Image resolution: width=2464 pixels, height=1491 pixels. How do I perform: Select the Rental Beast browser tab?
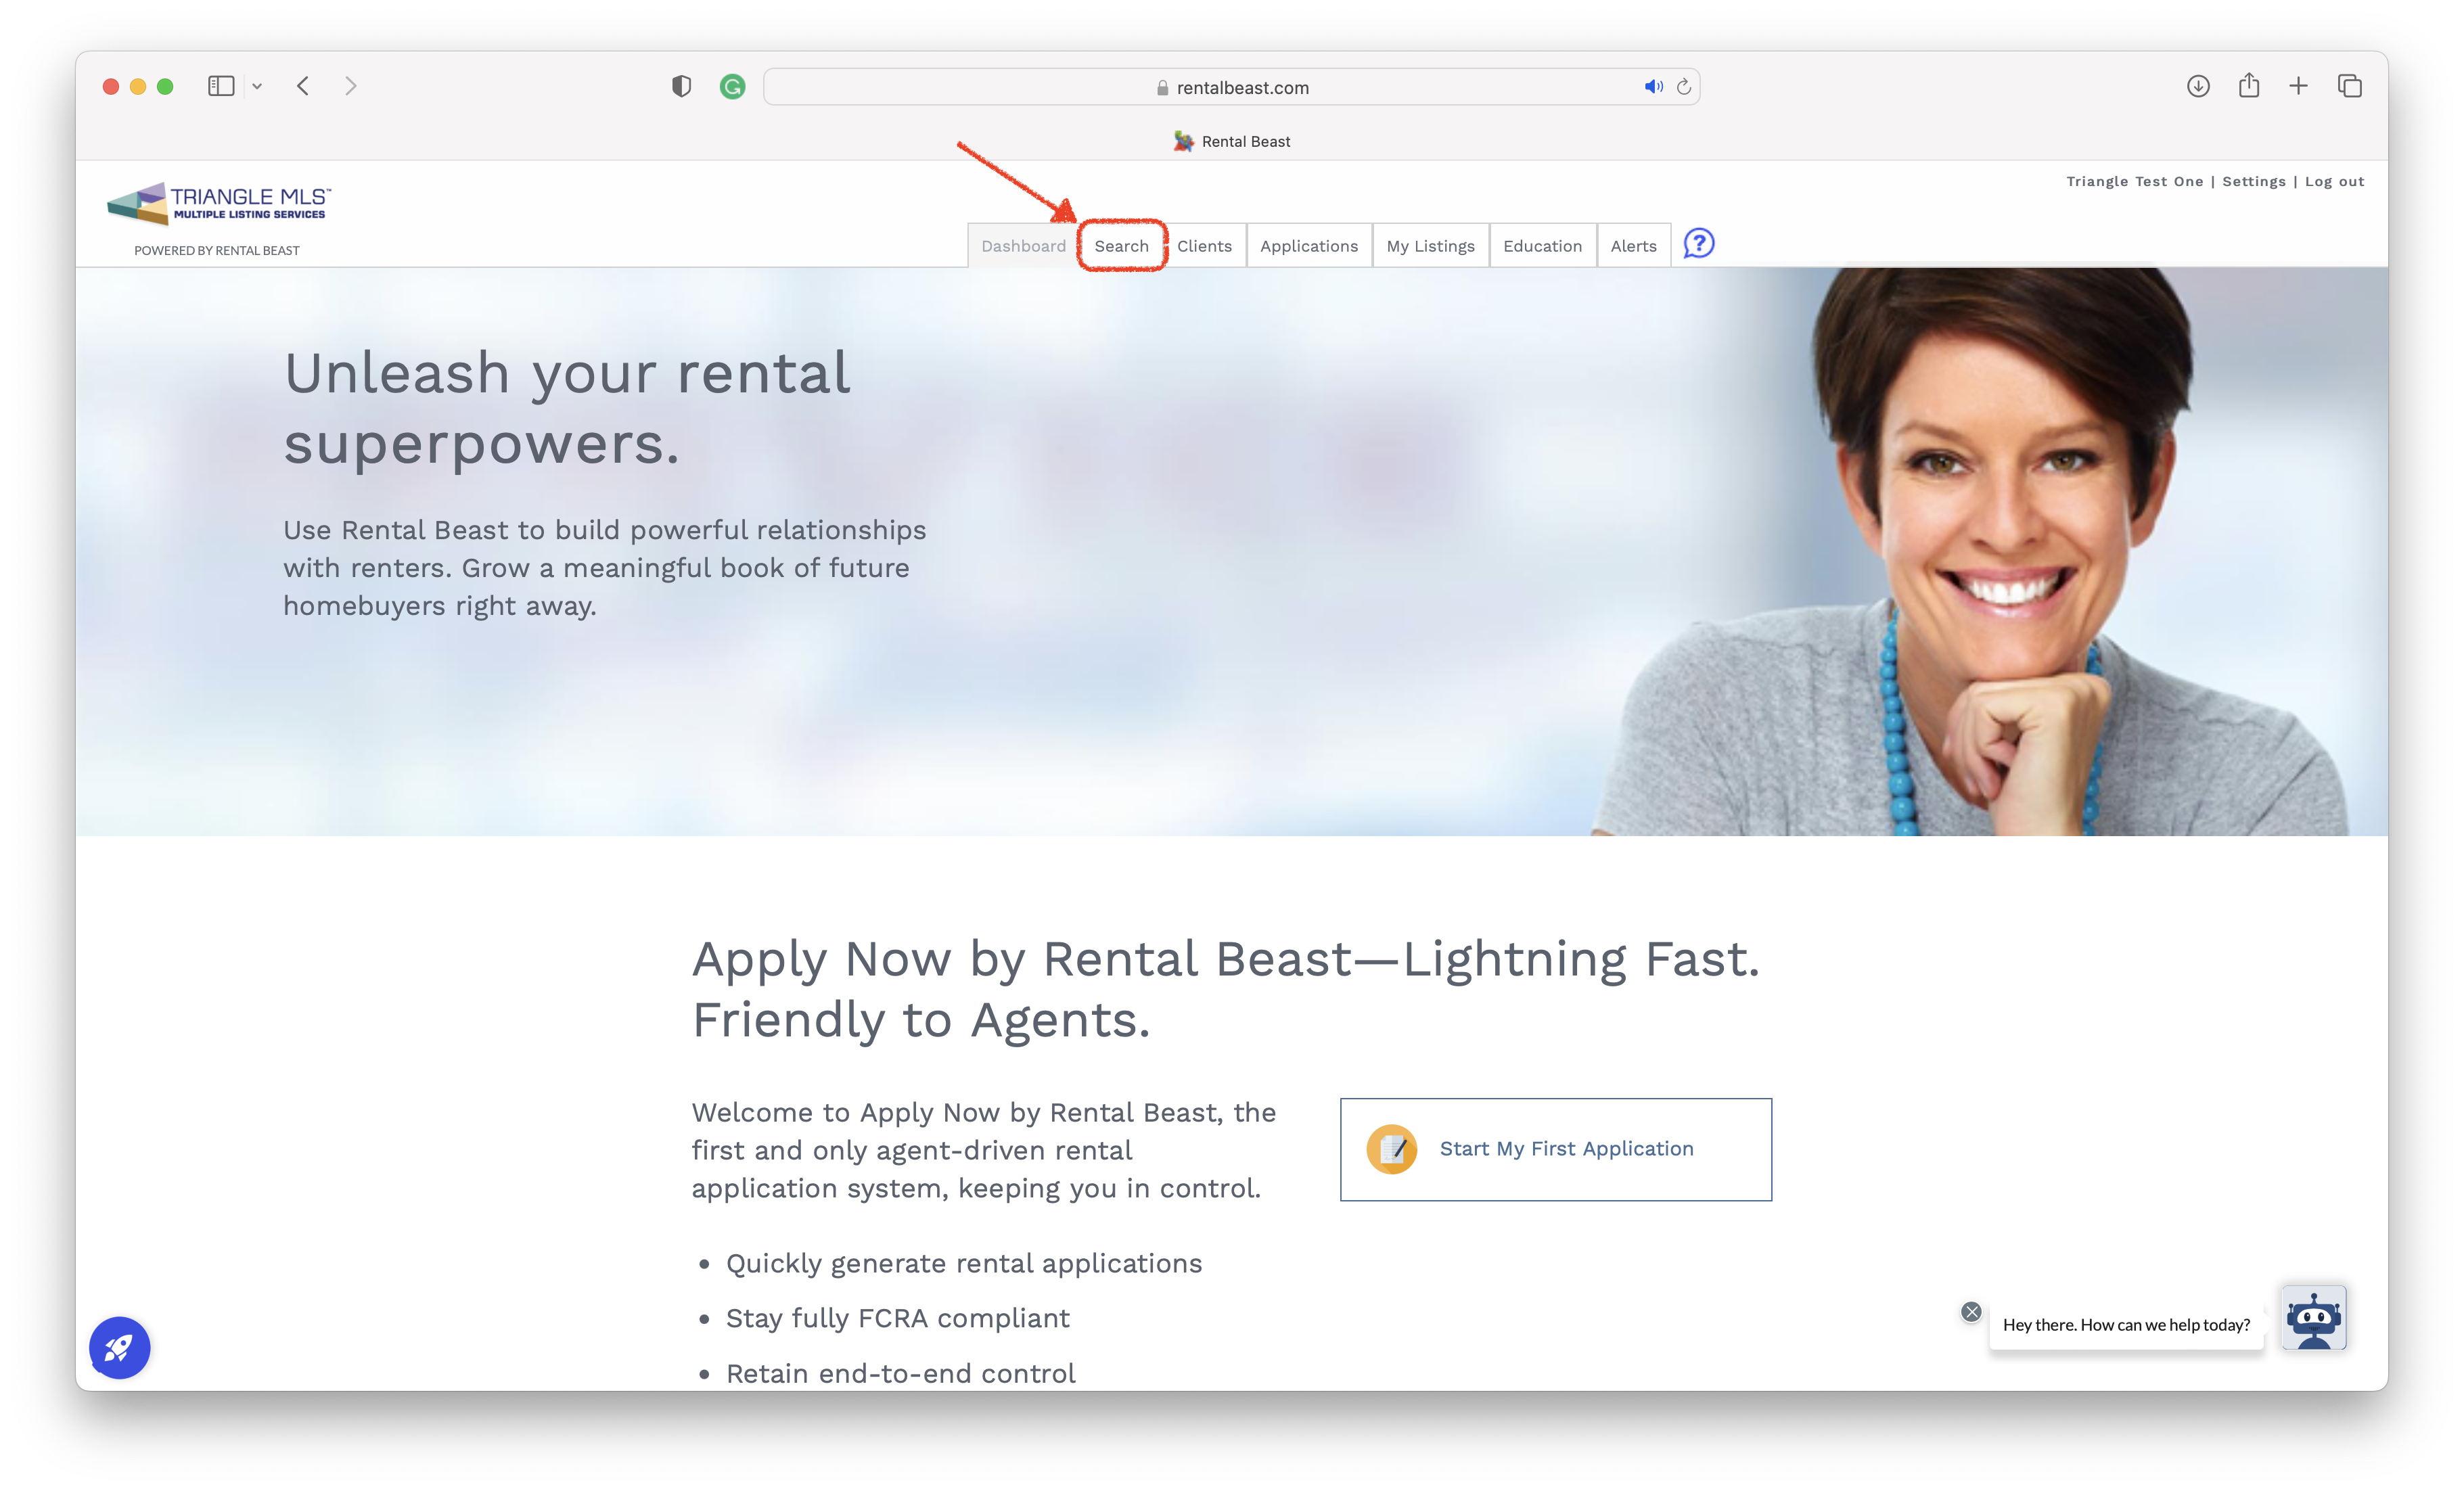click(1232, 141)
